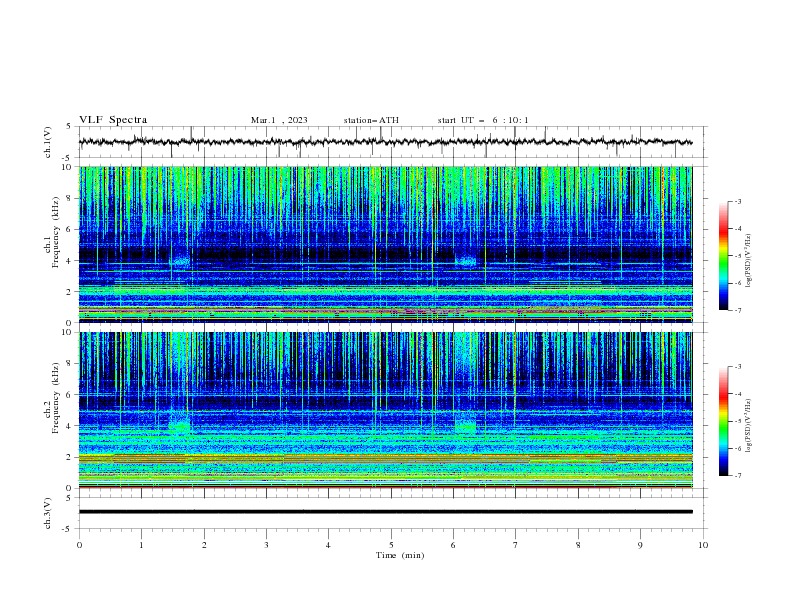Click the ch.2 "Frequency (kHz)" axis label
The width and height of the screenshot is (792, 612).
tap(56, 397)
